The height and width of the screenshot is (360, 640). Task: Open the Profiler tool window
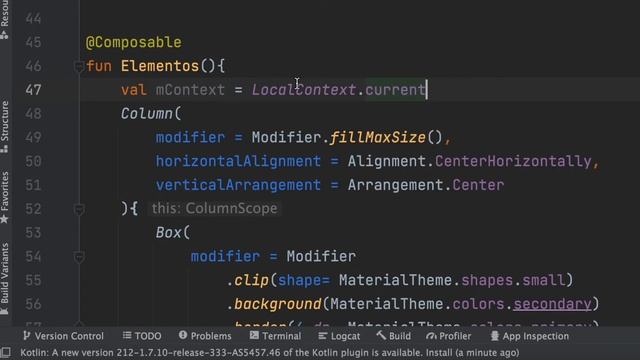pyautogui.click(x=449, y=336)
